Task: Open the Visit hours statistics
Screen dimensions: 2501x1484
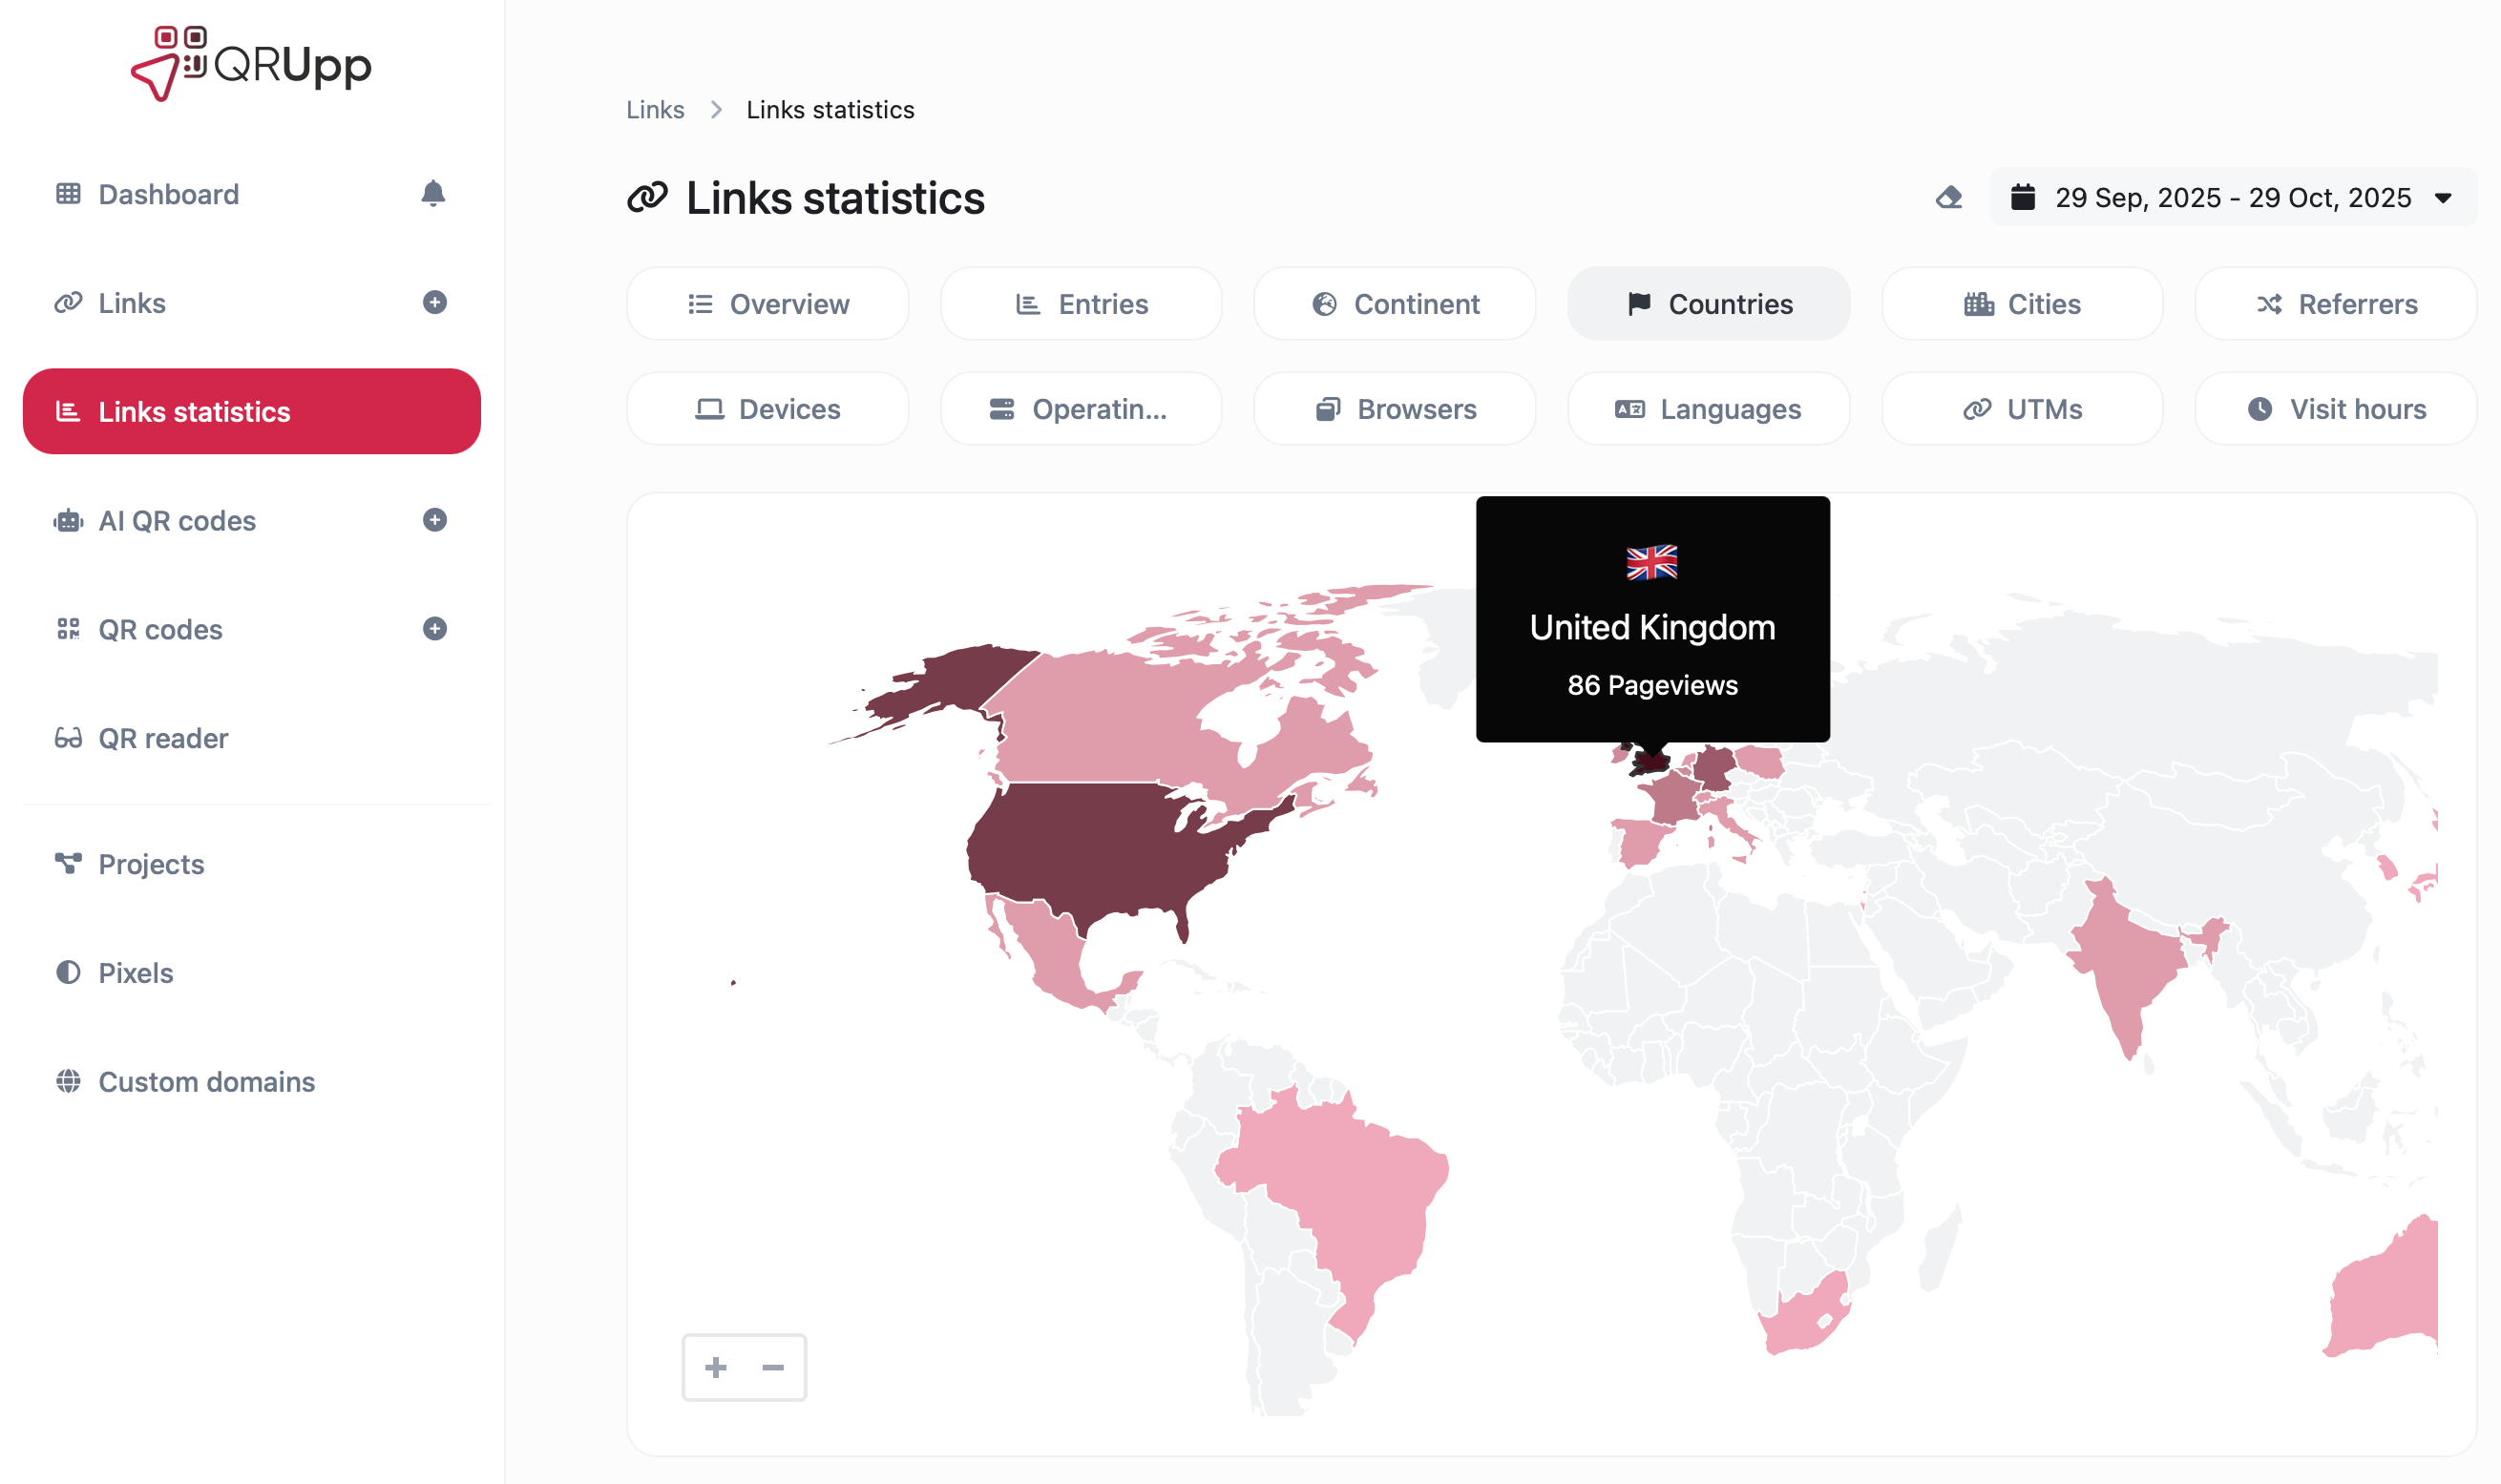Action: pyautogui.click(x=2335, y=408)
